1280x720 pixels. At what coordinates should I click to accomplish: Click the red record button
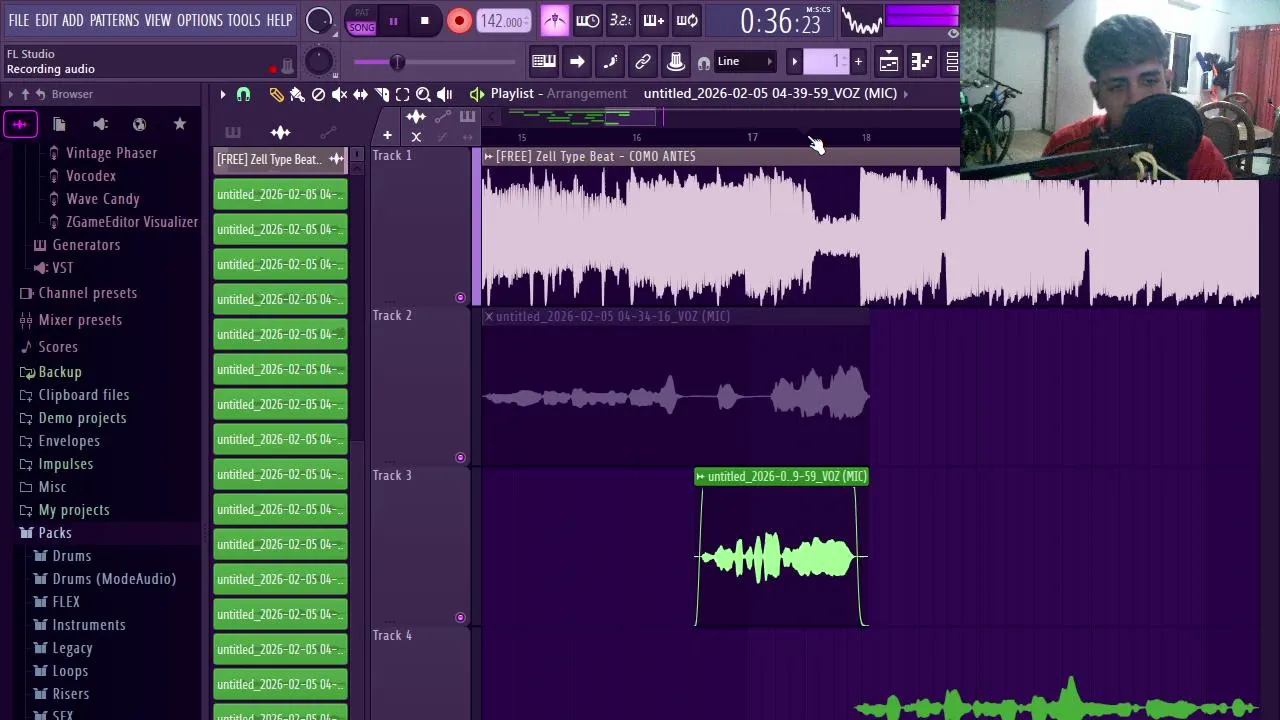pos(459,21)
